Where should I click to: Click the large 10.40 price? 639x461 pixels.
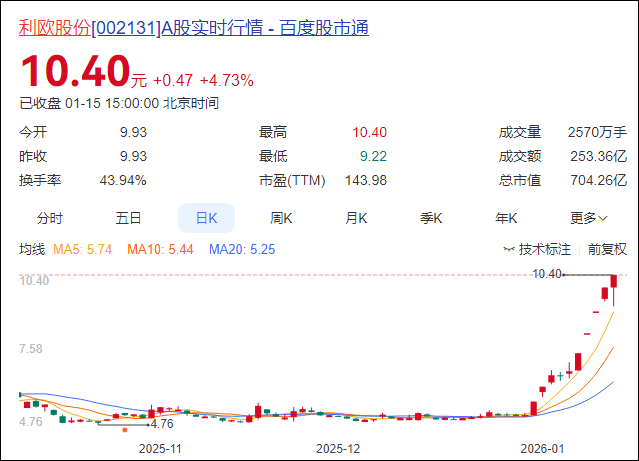coord(75,71)
